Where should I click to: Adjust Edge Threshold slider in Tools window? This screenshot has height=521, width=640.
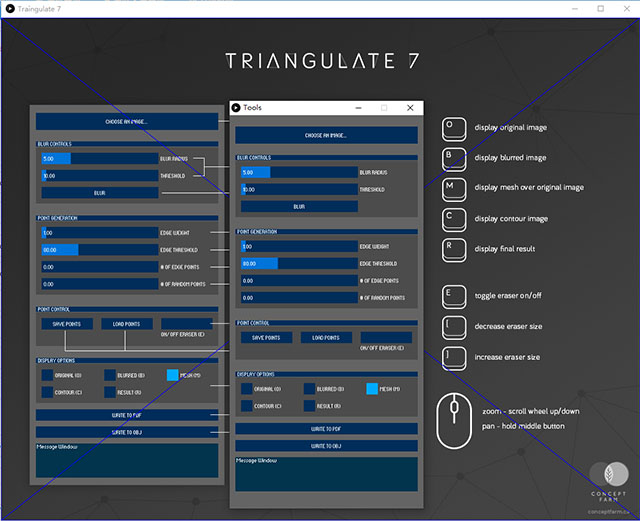pos(299,263)
